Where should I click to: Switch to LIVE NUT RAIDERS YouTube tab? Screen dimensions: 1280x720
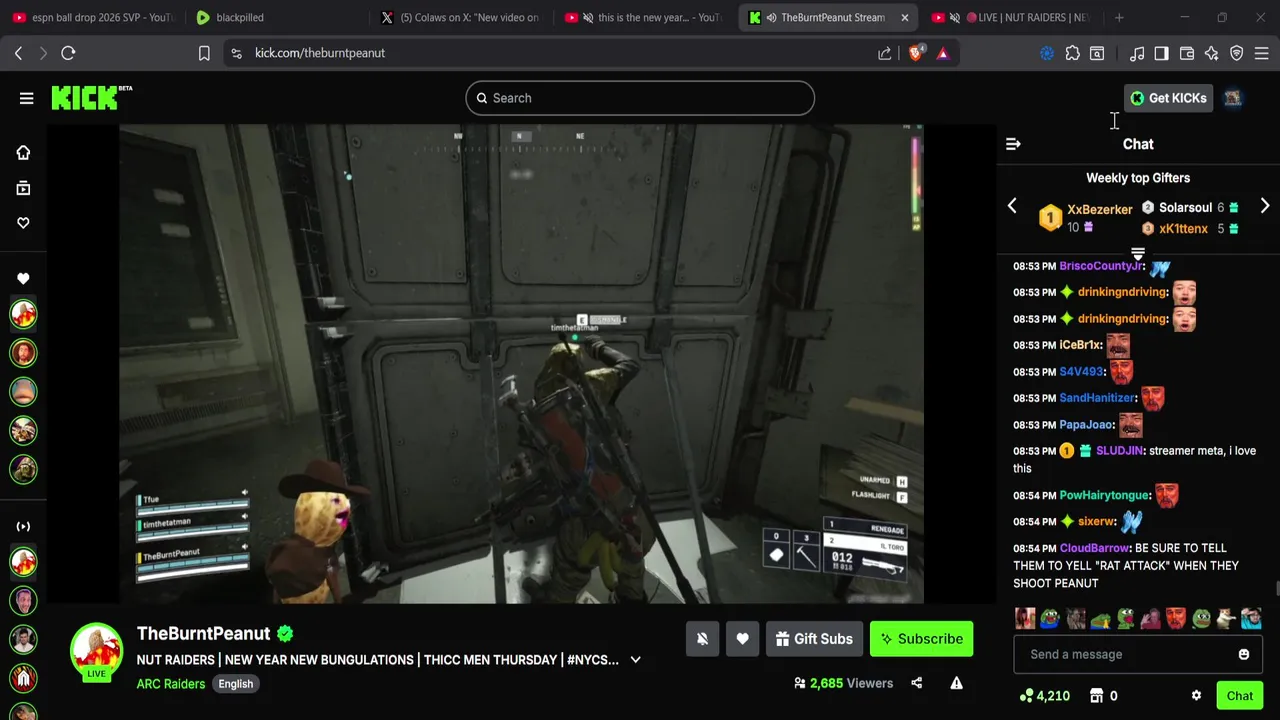point(1013,17)
